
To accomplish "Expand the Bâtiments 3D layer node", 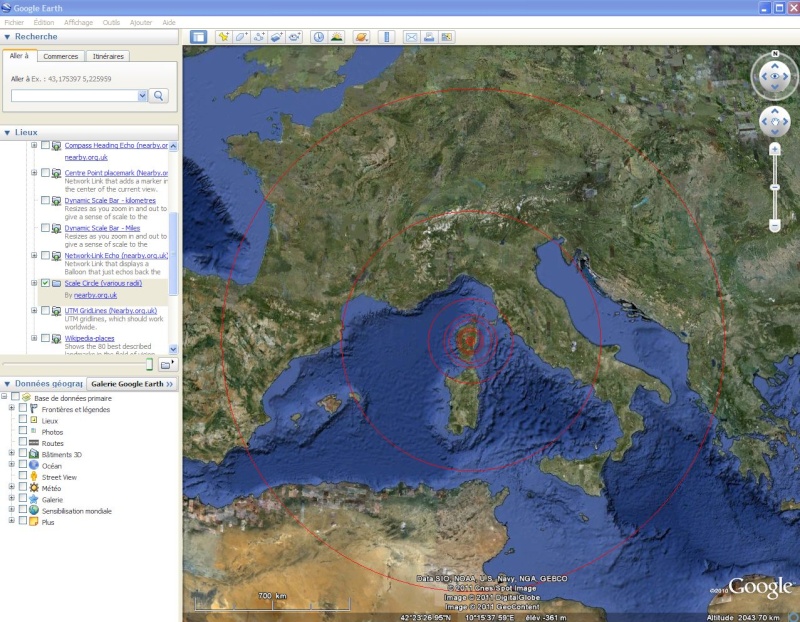I will (x=11, y=453).
